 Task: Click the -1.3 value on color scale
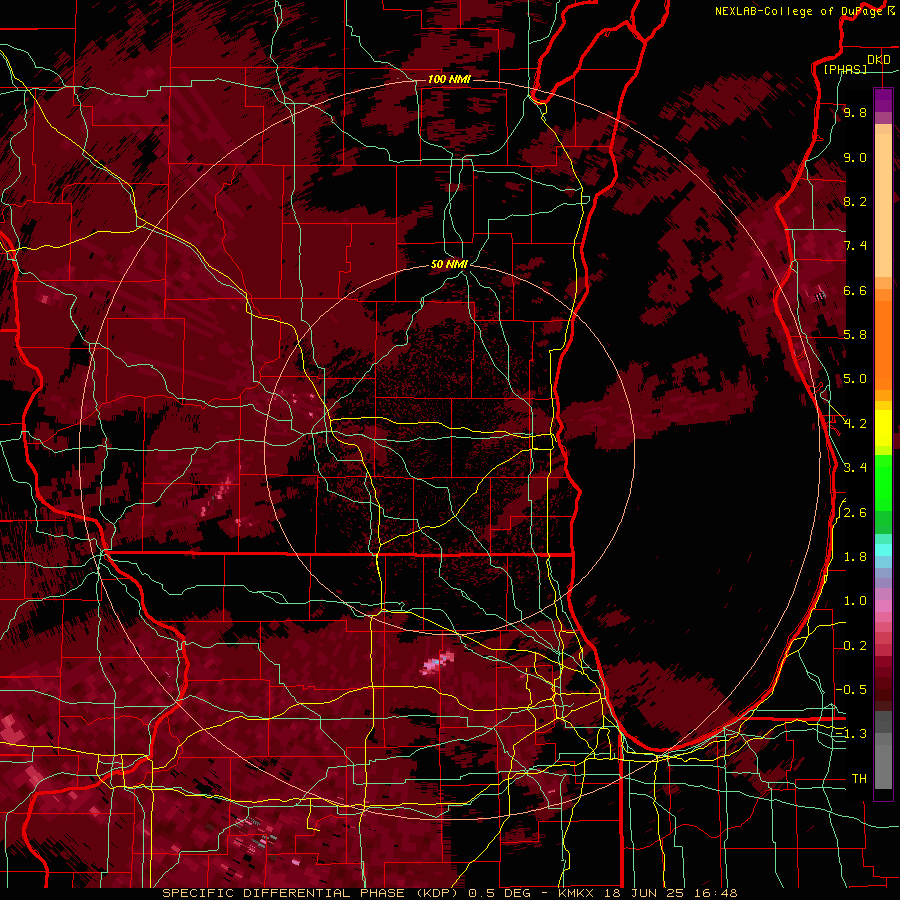tap(851, 734)
